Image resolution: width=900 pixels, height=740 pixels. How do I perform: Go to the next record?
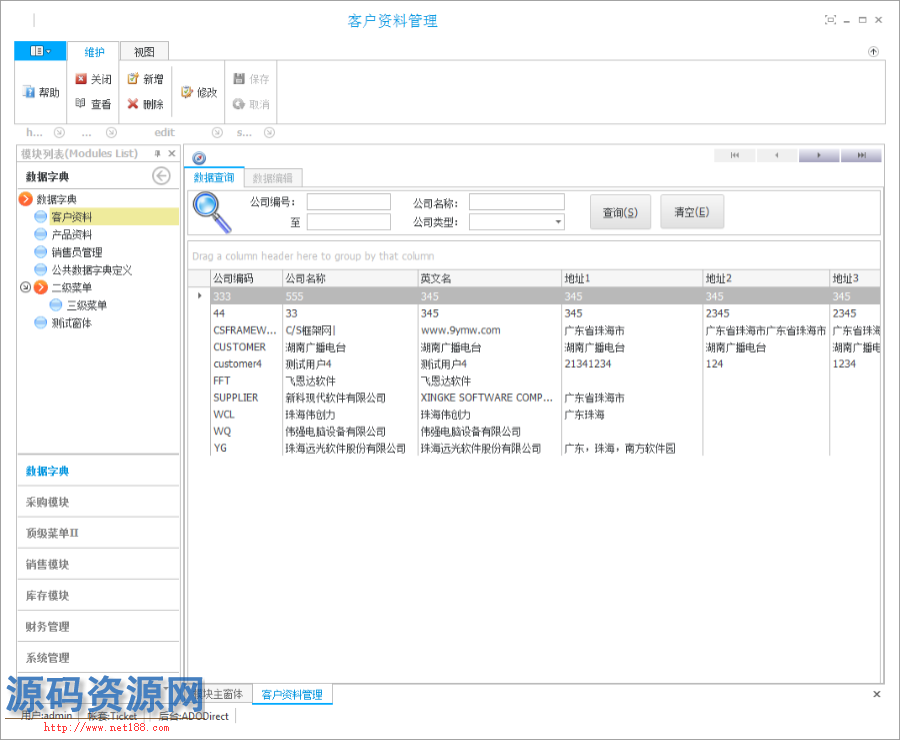pos(819,155)
